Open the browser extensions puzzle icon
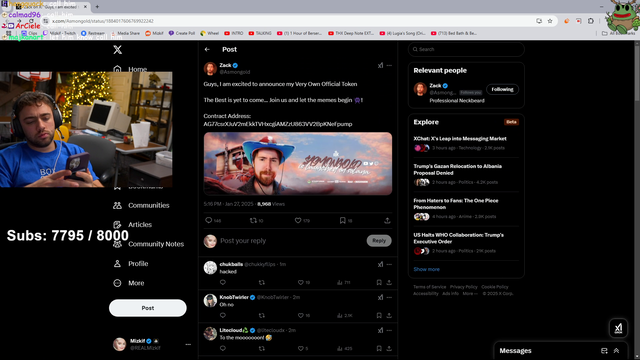 (591, 21)
